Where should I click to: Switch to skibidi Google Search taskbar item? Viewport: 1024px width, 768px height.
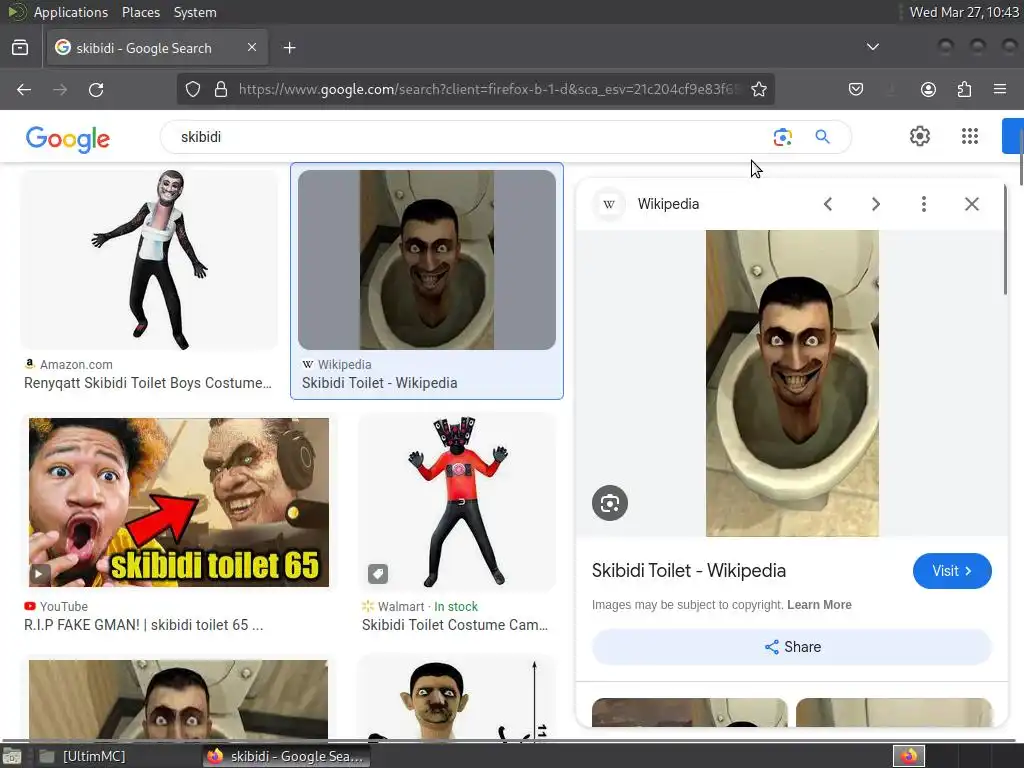pos(287,756)
